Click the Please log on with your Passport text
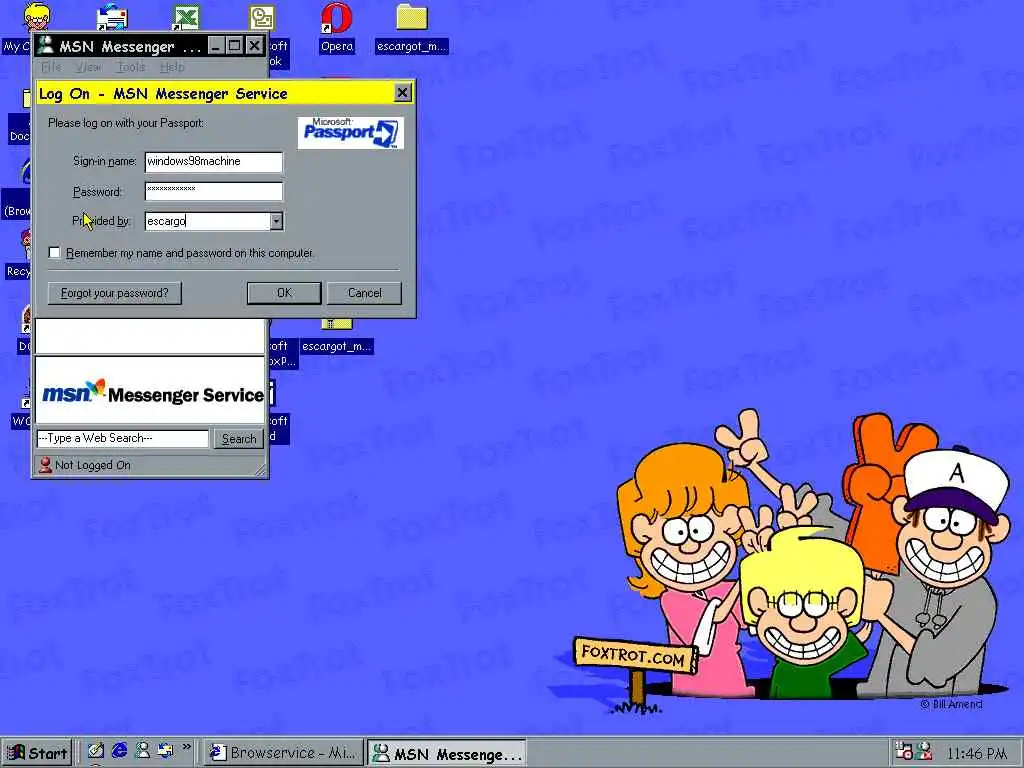 click(125, 123)
